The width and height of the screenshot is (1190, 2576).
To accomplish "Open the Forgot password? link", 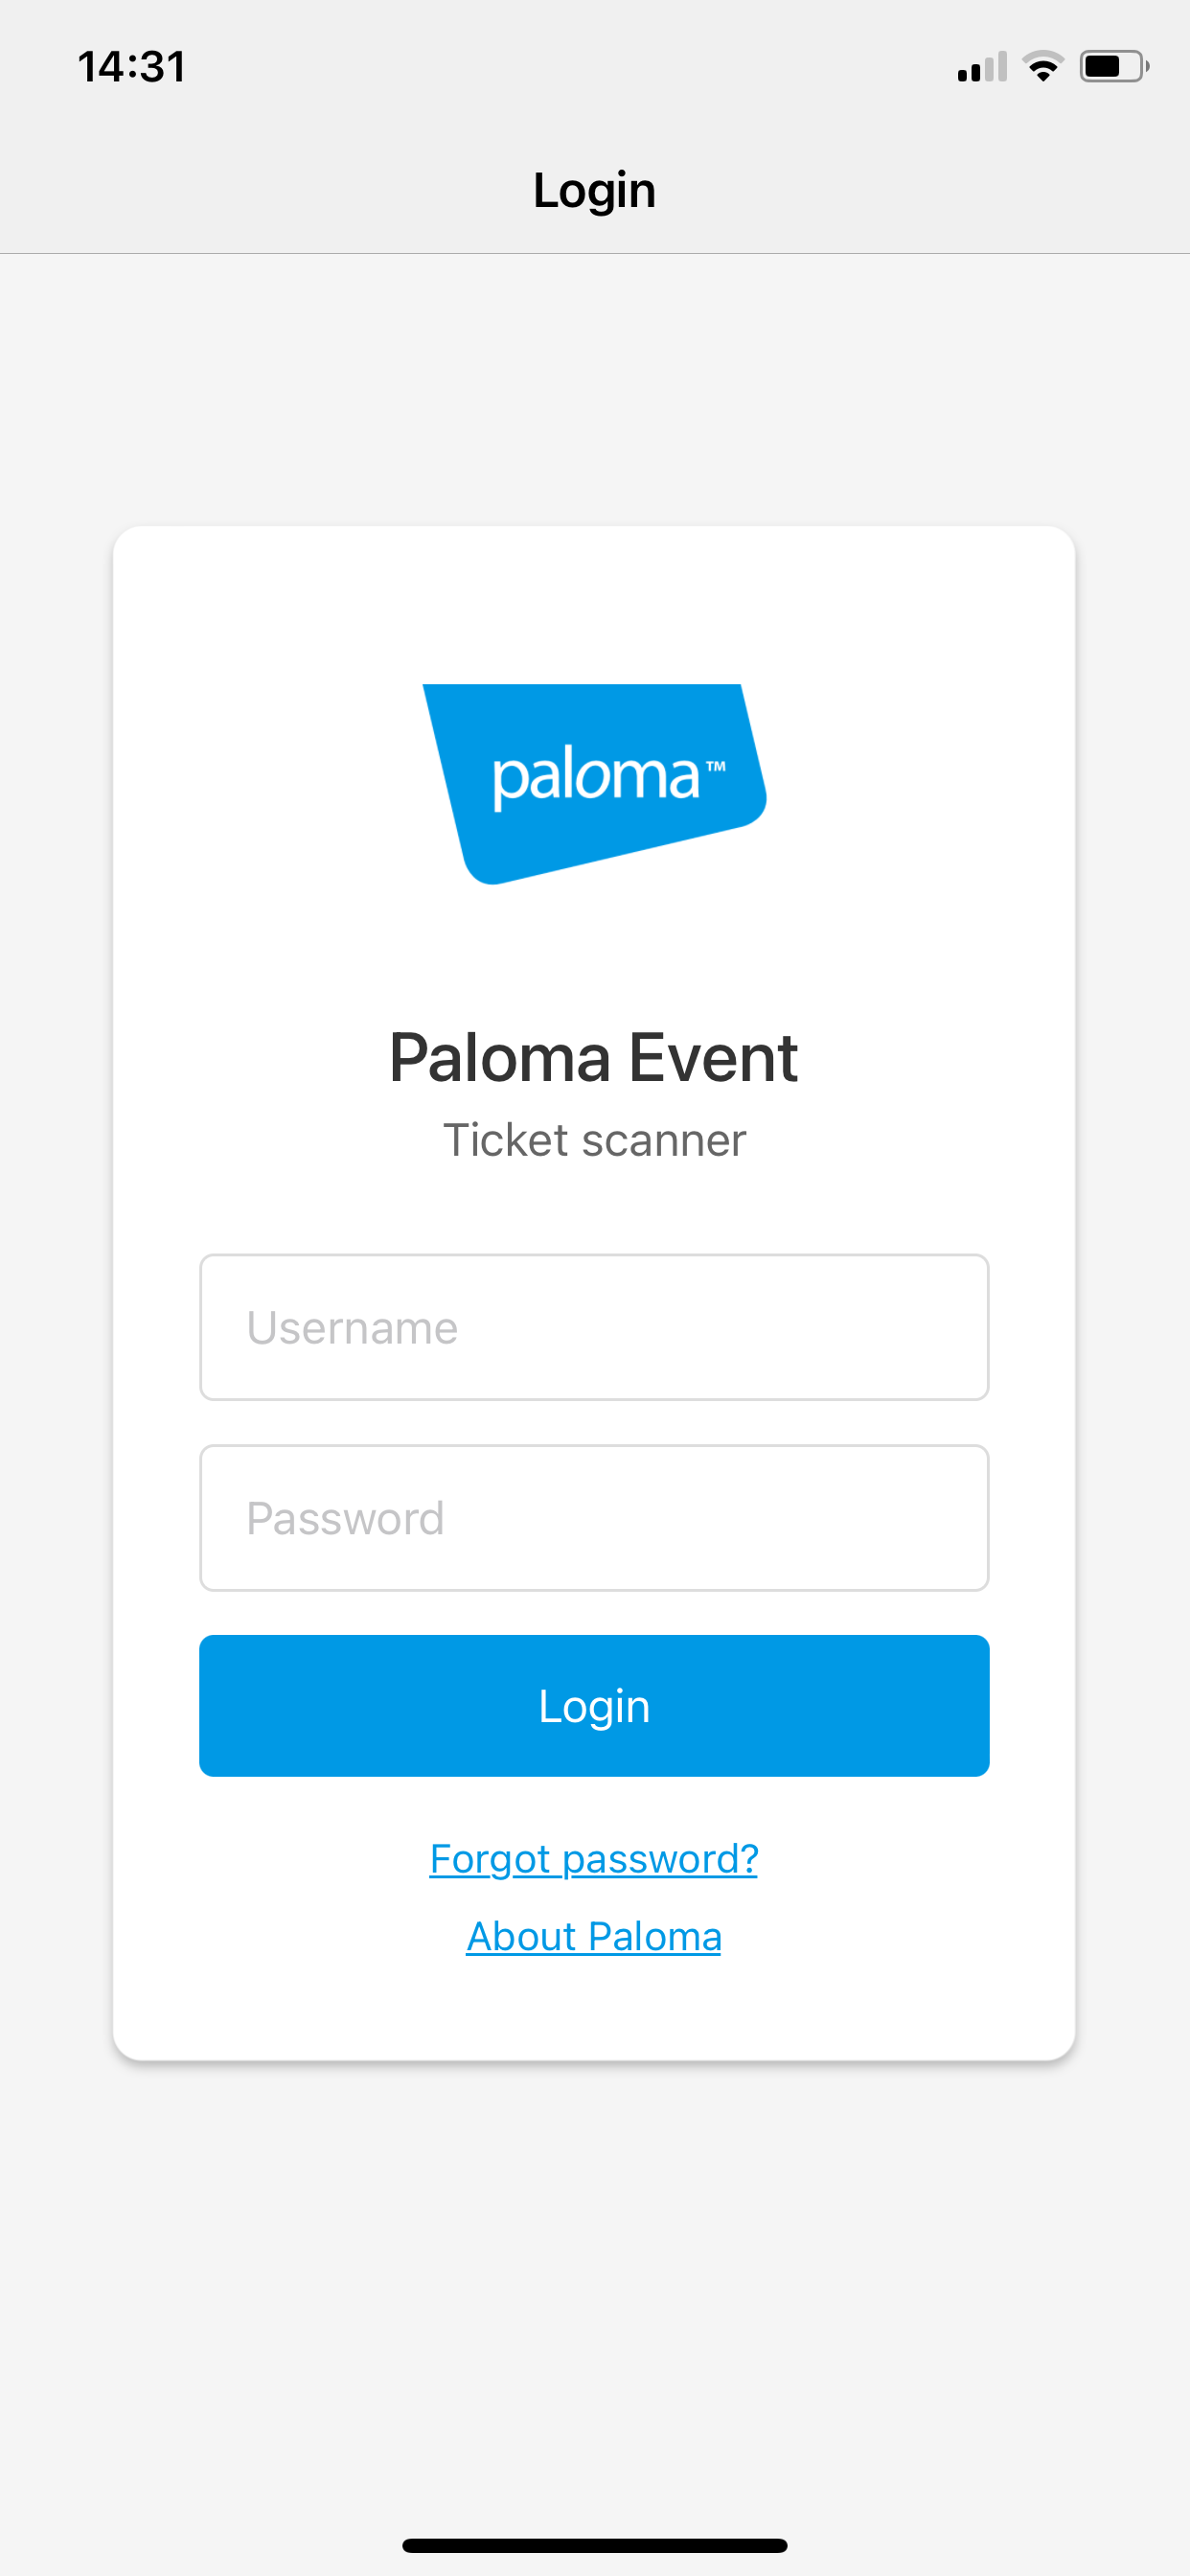I will click(x=594, y=1859).
